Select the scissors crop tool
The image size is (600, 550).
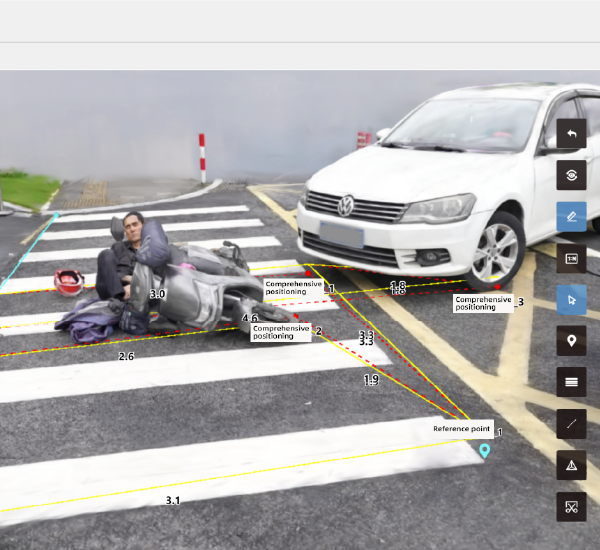click(x=571, y=507)
